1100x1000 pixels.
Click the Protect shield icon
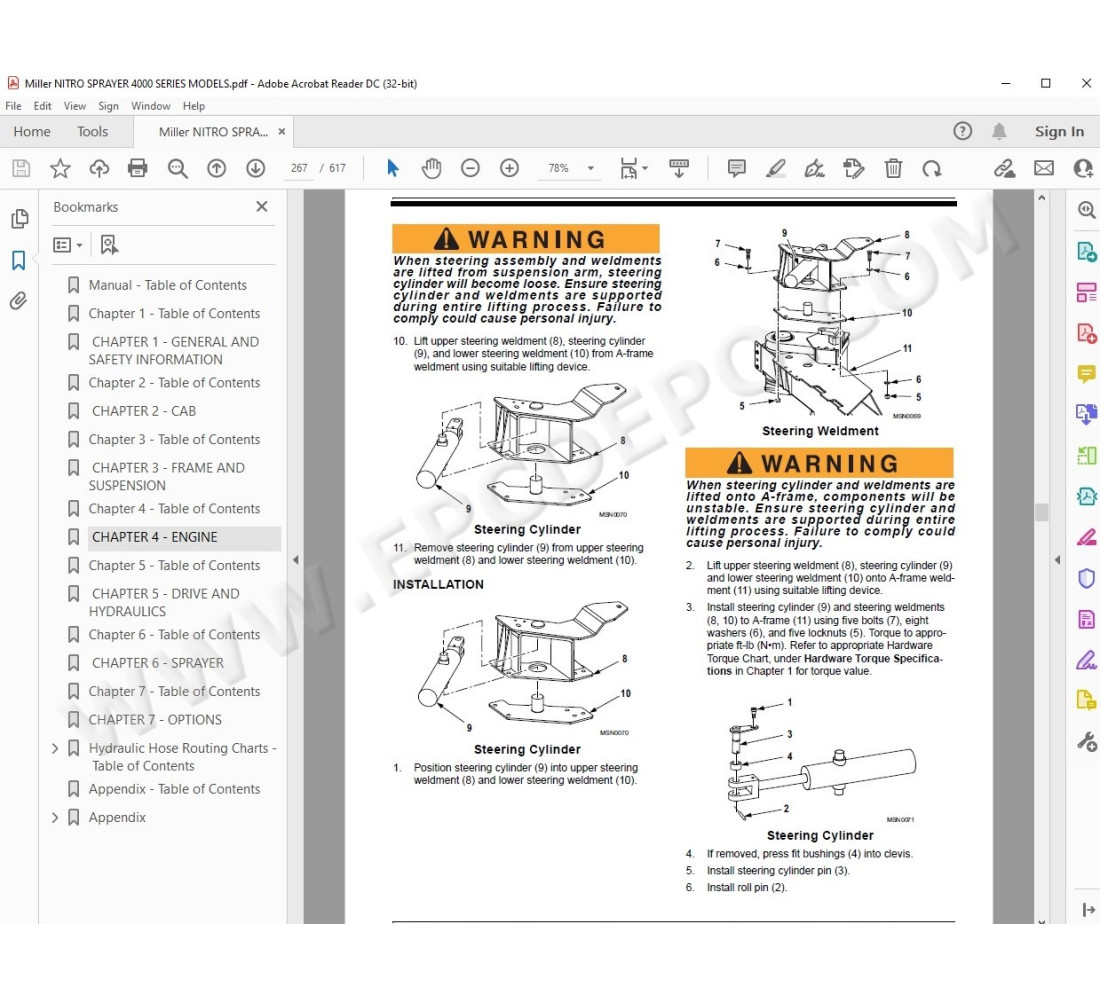tap(1086, 578)
